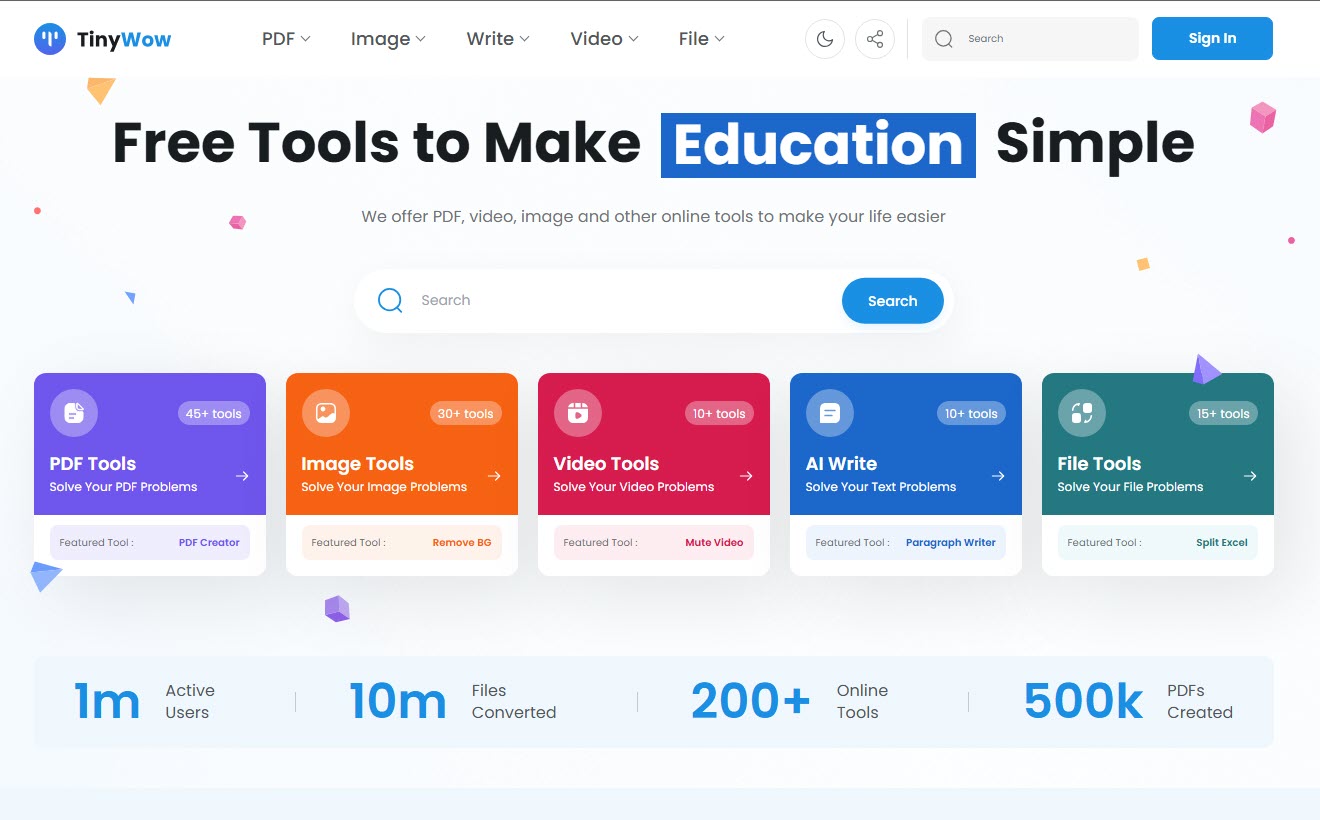Viewport: 1320px width, 820px height.
Task: Click the AI Write text icon
Action: coord(830,413)
